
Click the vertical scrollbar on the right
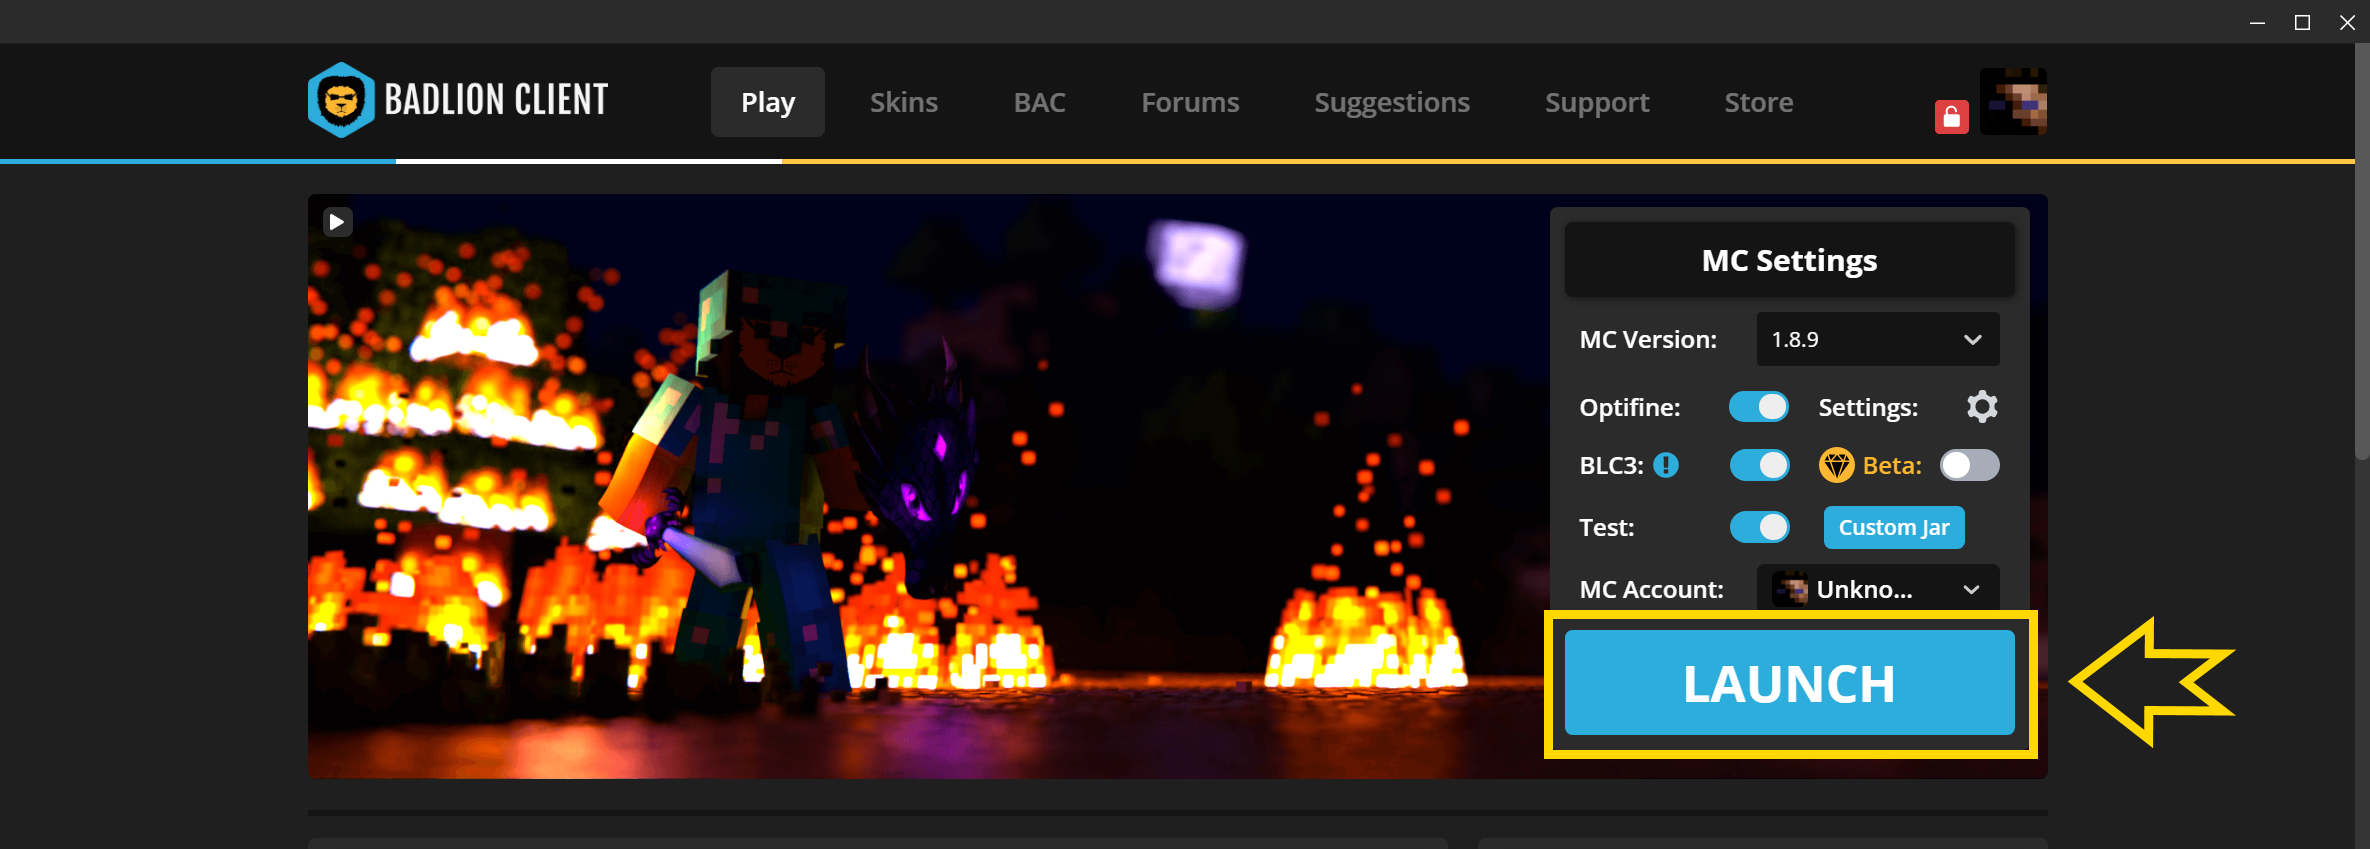coord(2362,250)
